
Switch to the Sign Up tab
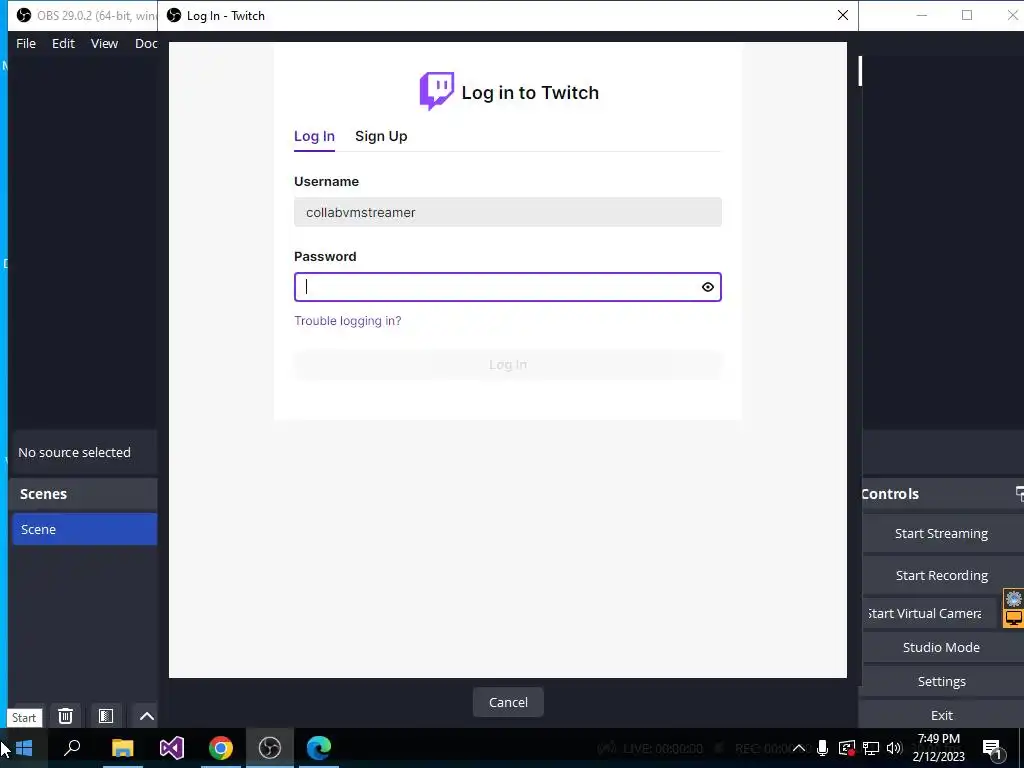381,136
